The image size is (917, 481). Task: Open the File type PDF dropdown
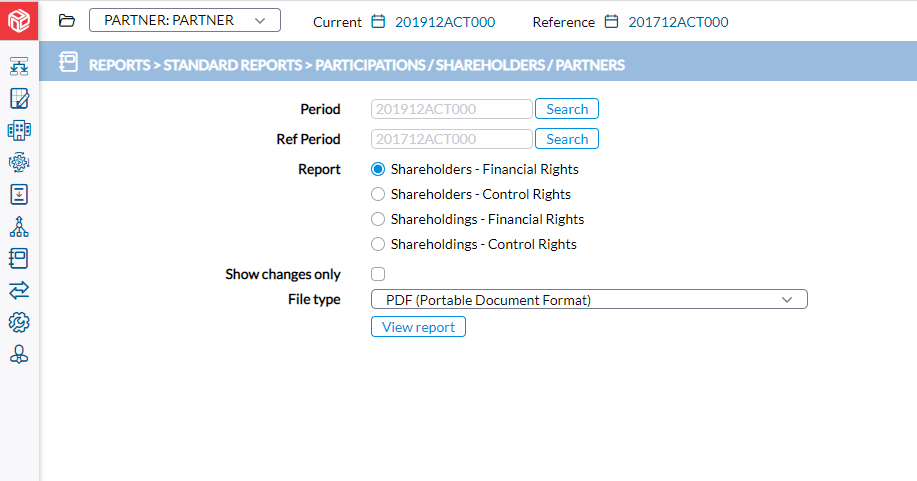point(589,300)
